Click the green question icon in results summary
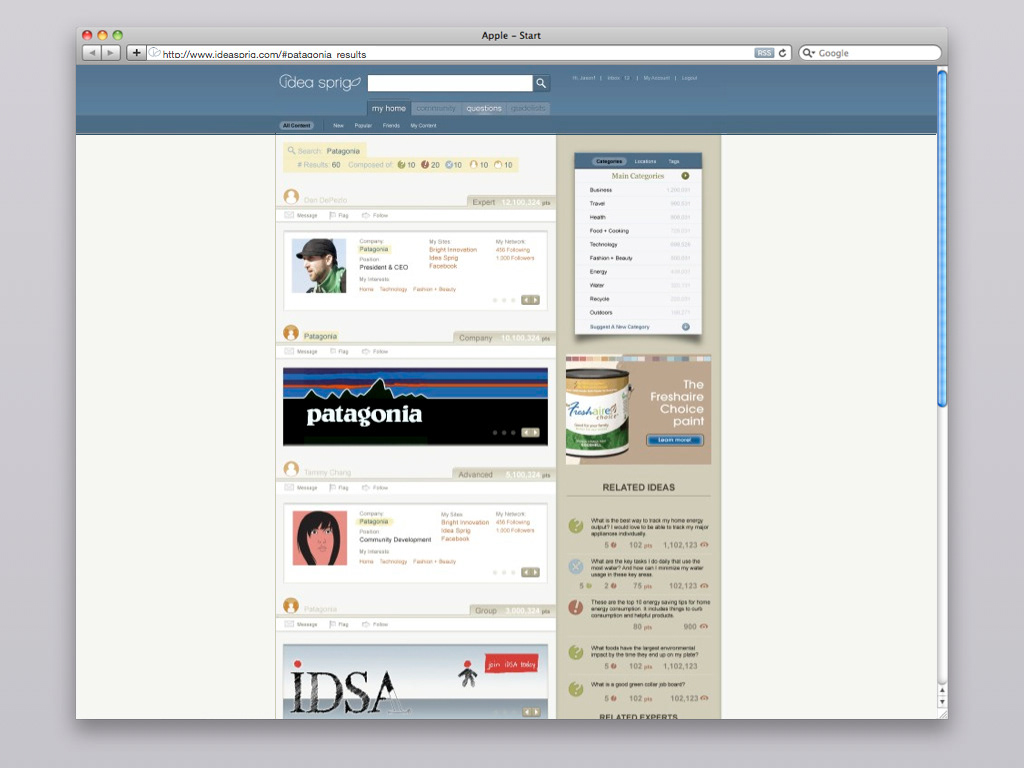Image resolution: width=1024 pixels, height=768 pixels. 401,165
